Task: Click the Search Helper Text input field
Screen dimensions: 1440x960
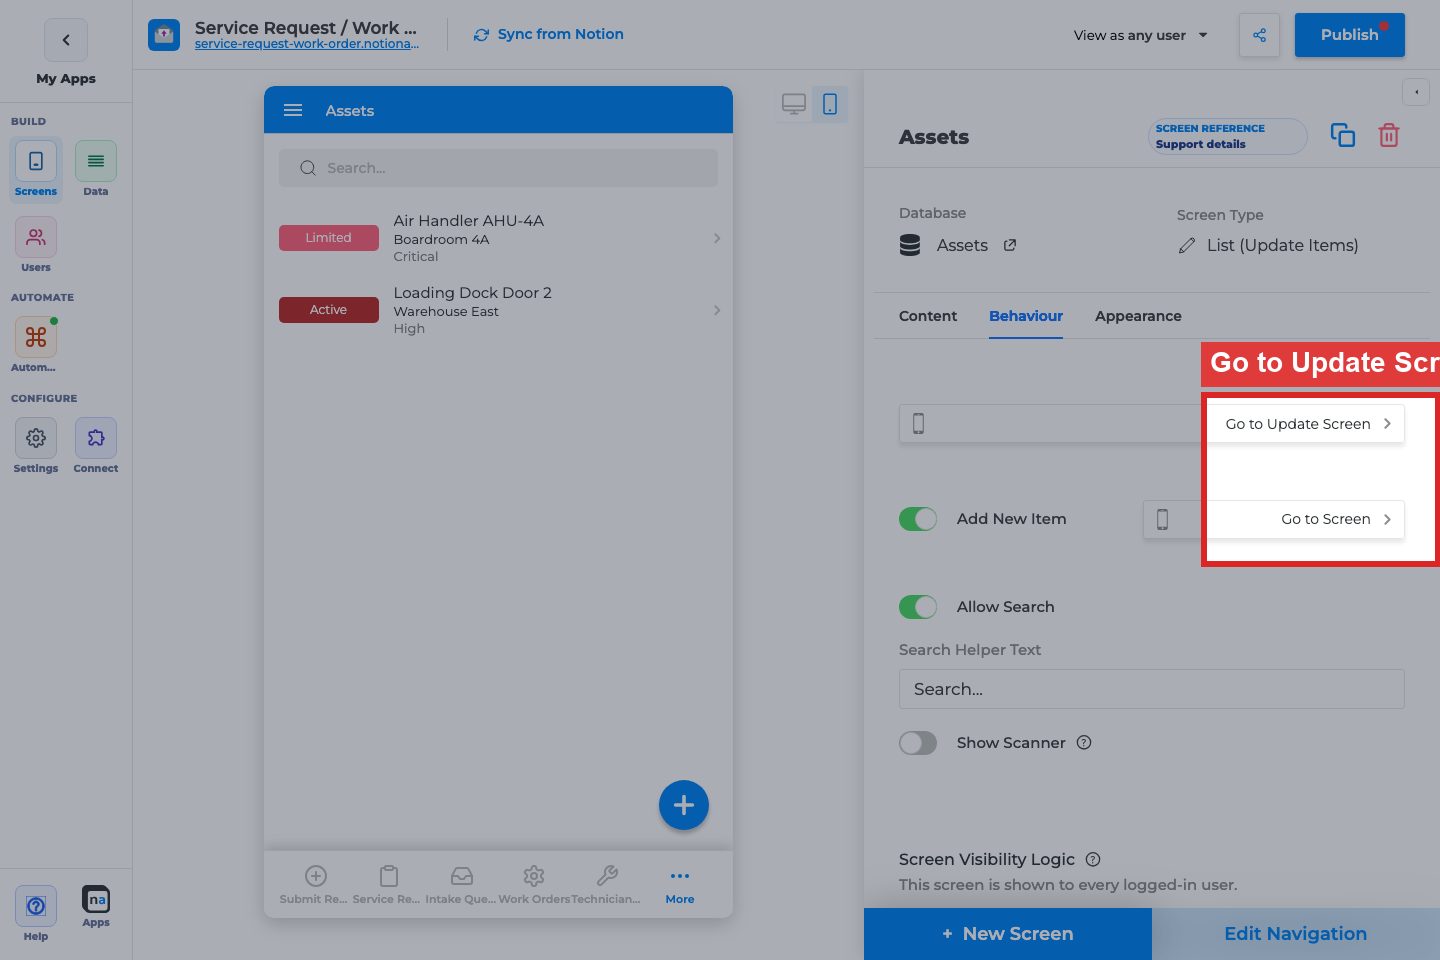Action: tap(1152, 689)
